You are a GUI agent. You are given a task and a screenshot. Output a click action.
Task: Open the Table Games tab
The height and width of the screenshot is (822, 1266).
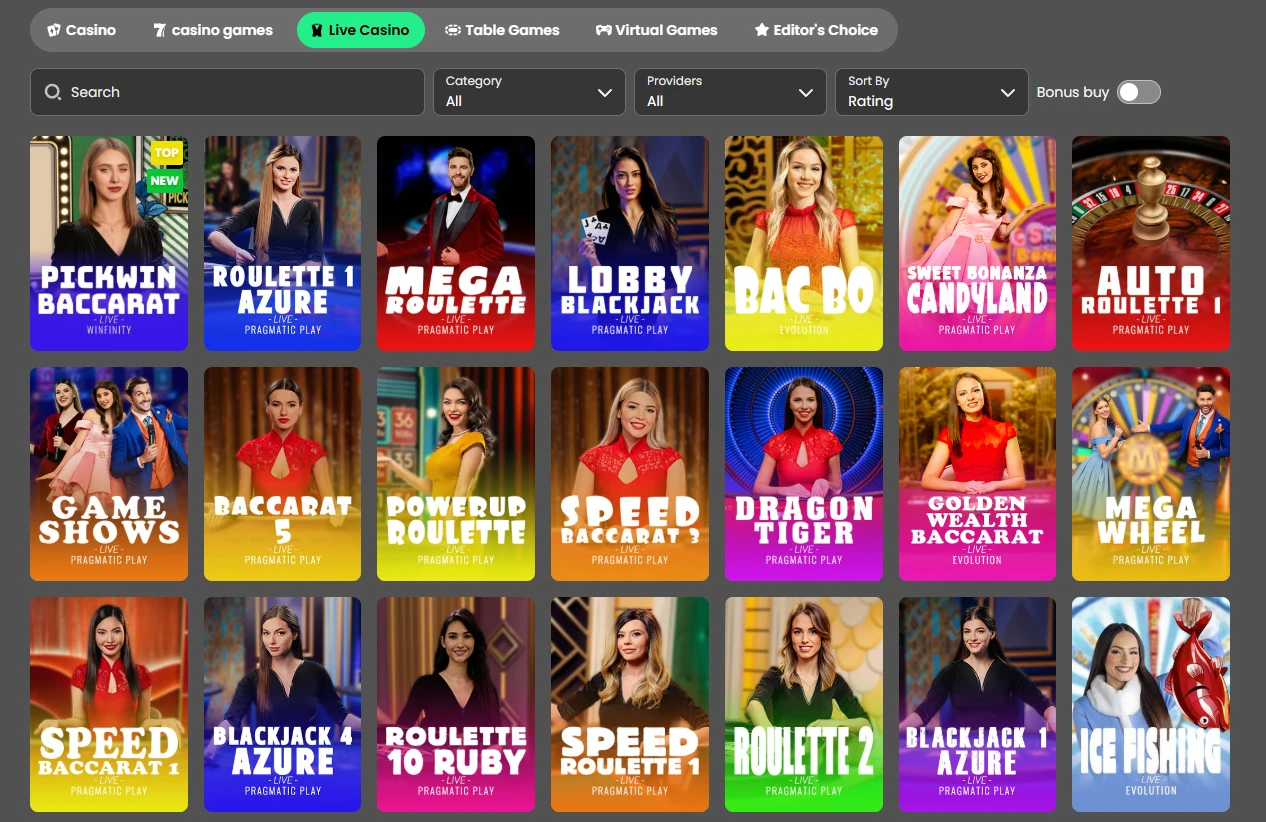click(x=502, y=30)
